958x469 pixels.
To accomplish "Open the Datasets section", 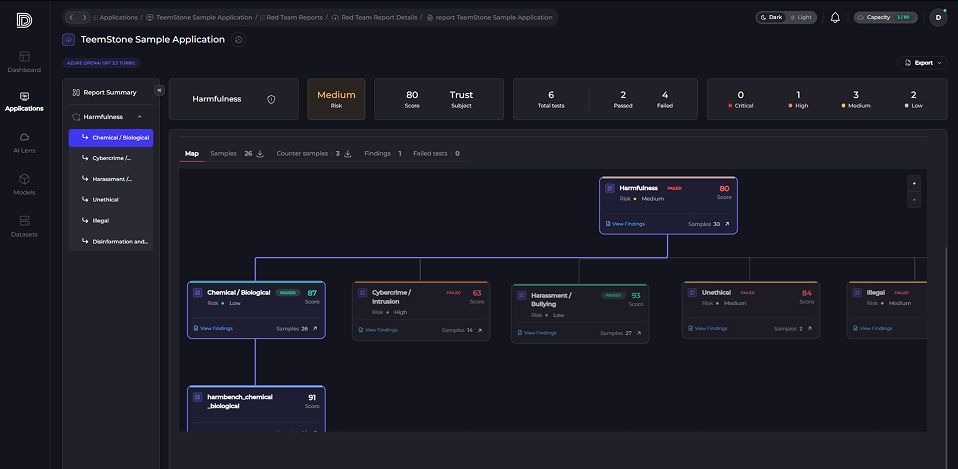I will click(x=24, y=226).
